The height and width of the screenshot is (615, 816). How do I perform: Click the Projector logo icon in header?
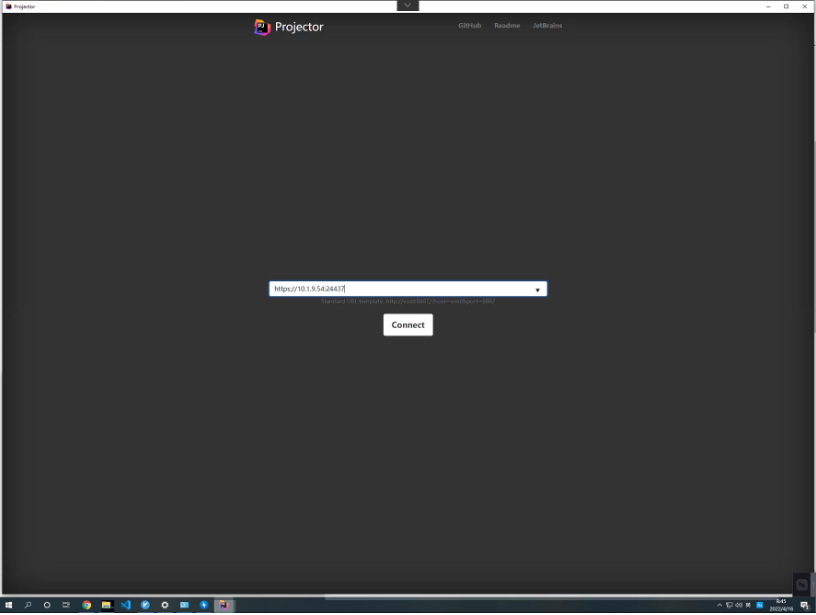click(x=263, y=27)
